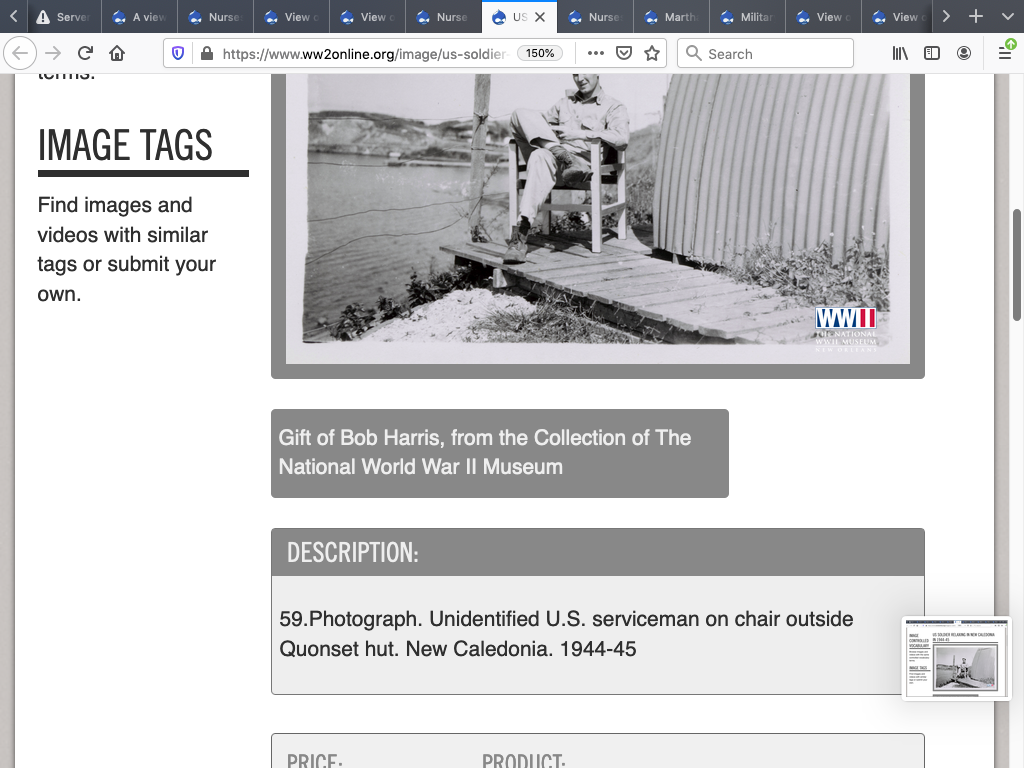Toggle the sidebar view
Image resolution: width=1024 pixels, height=768 pixels.
(x=932, y=54)
